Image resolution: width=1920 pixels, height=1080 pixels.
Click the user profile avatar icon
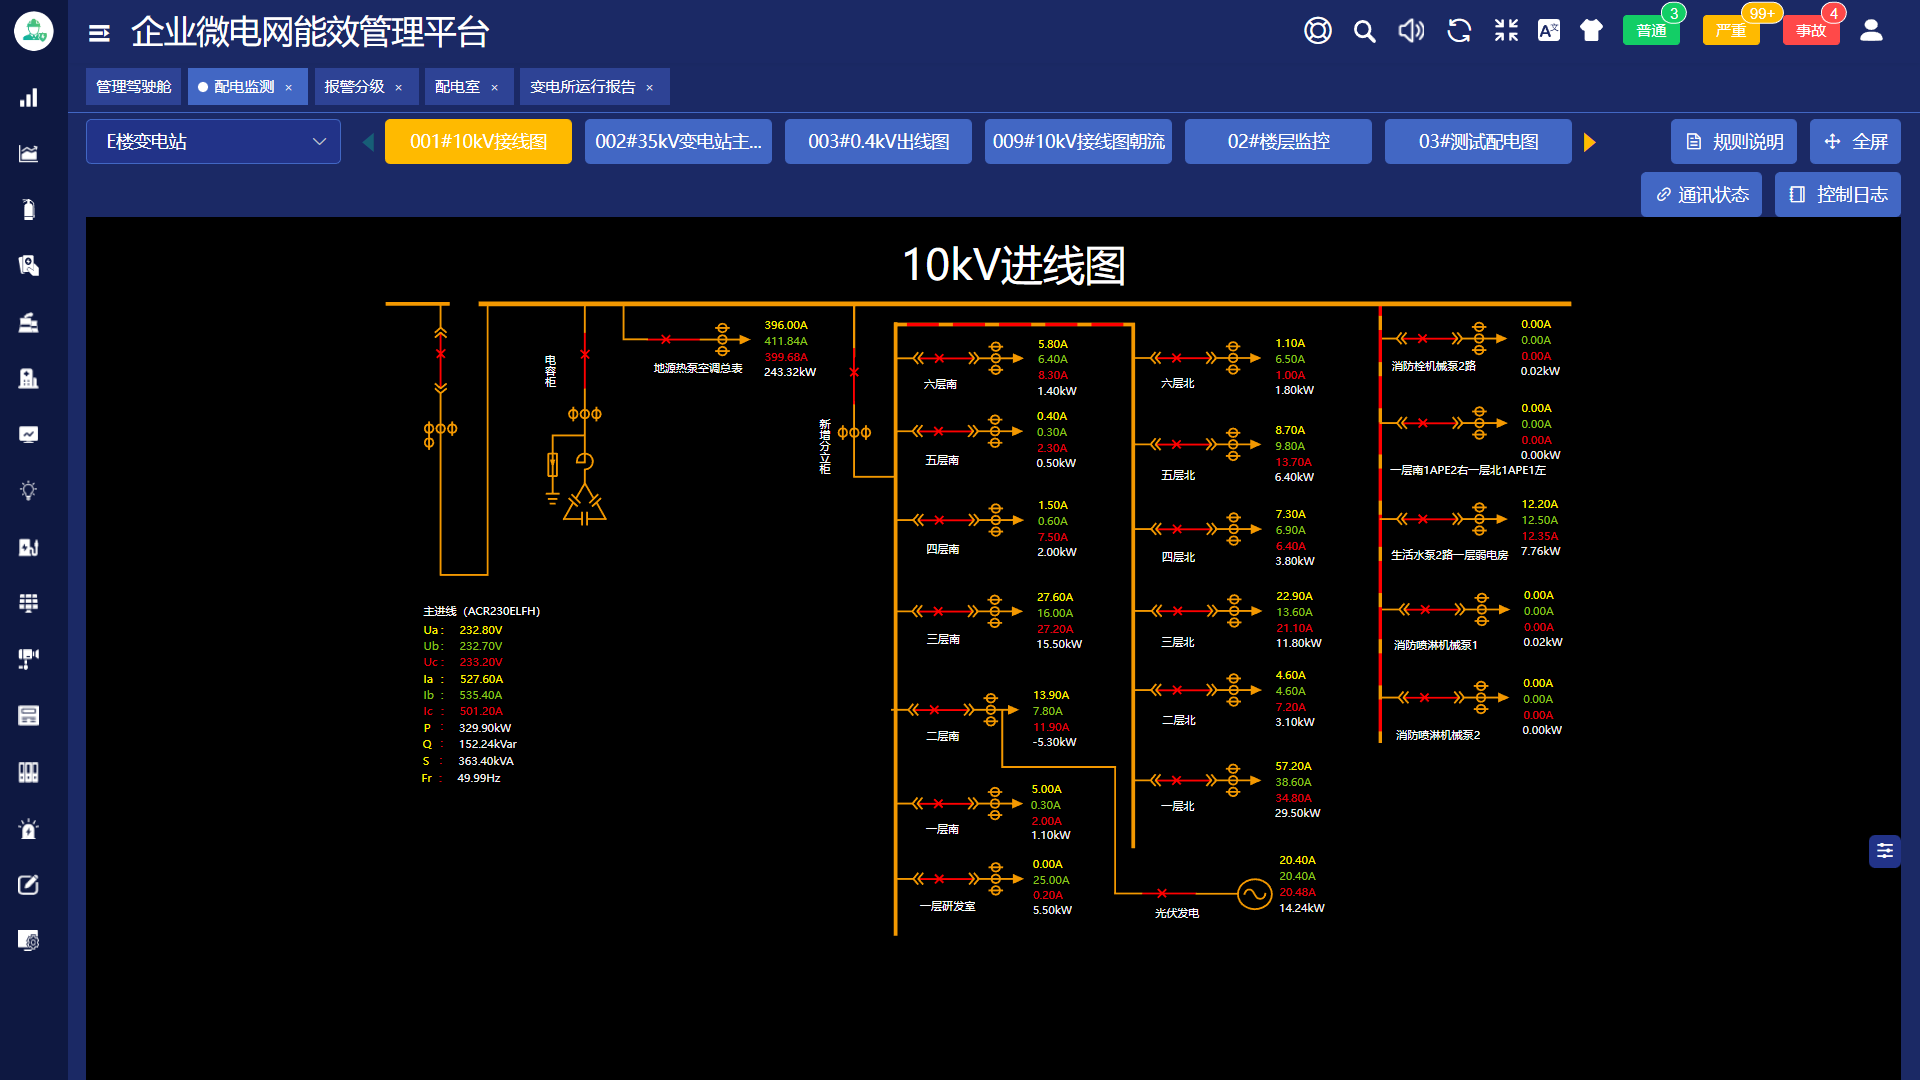coord(1871,31)
